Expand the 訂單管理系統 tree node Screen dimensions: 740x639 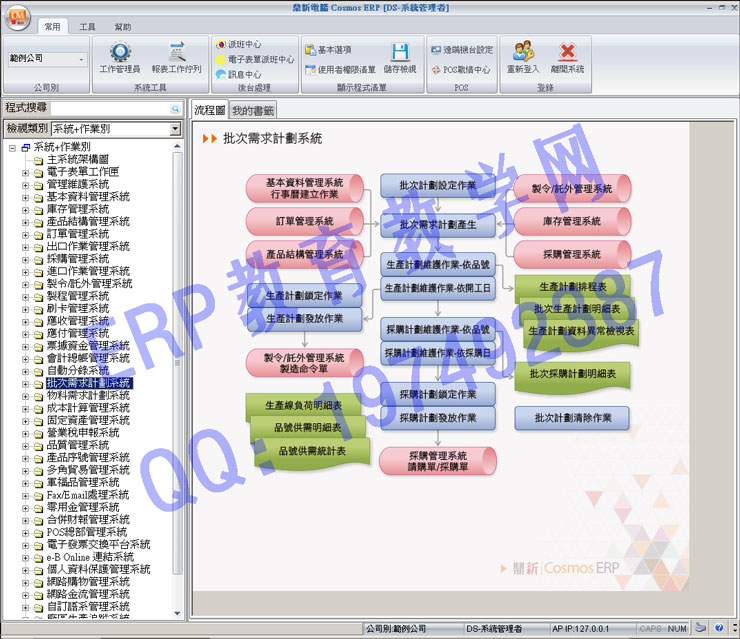25,235
